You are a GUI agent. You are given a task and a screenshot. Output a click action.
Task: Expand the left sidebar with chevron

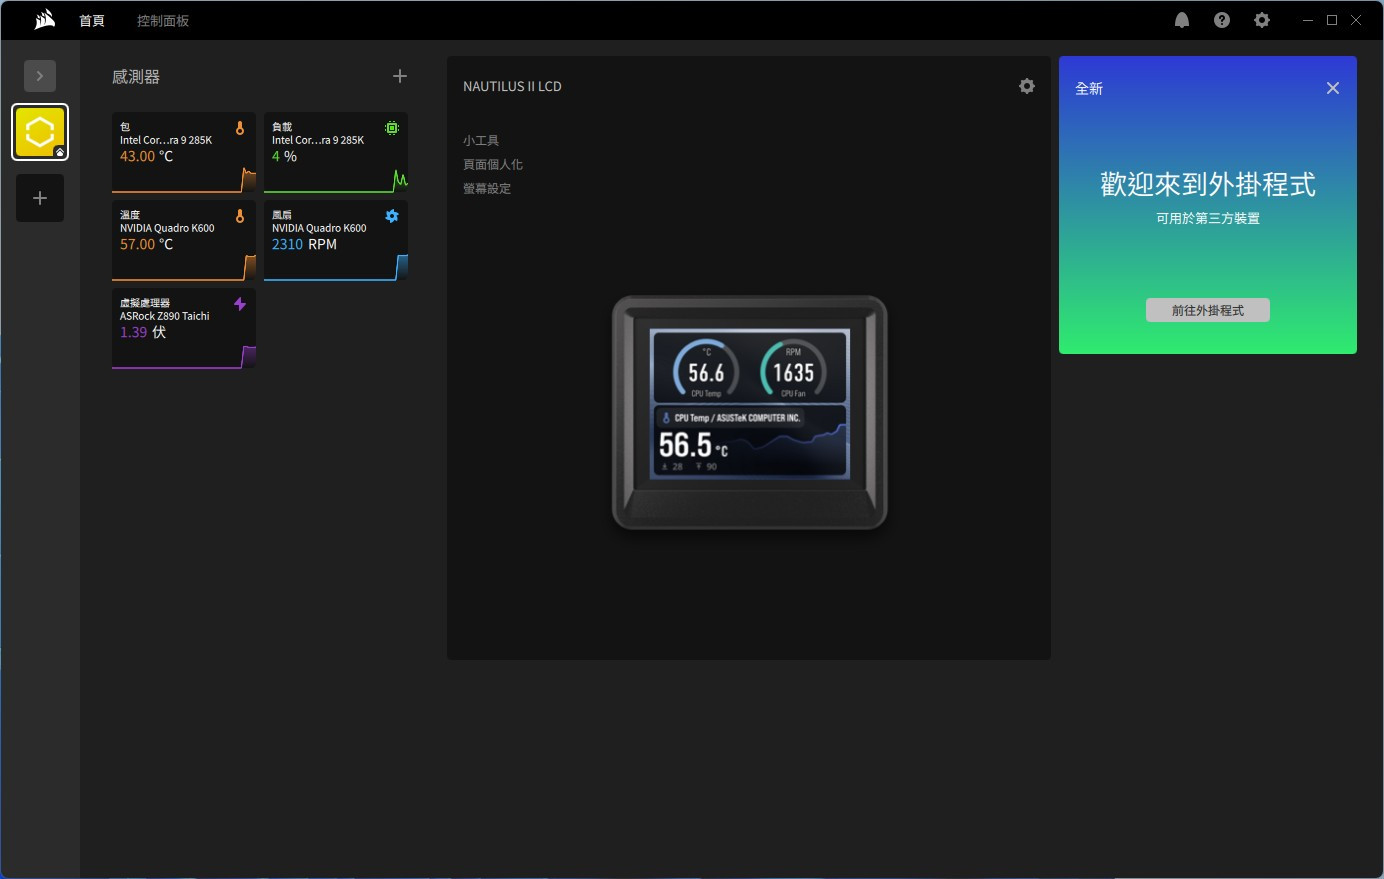tap(40, 76)
